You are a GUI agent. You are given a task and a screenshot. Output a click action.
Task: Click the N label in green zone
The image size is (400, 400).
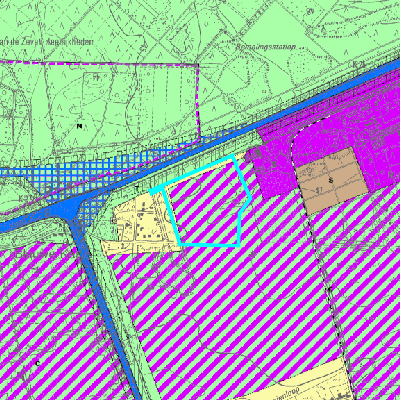tap(79, 126)
